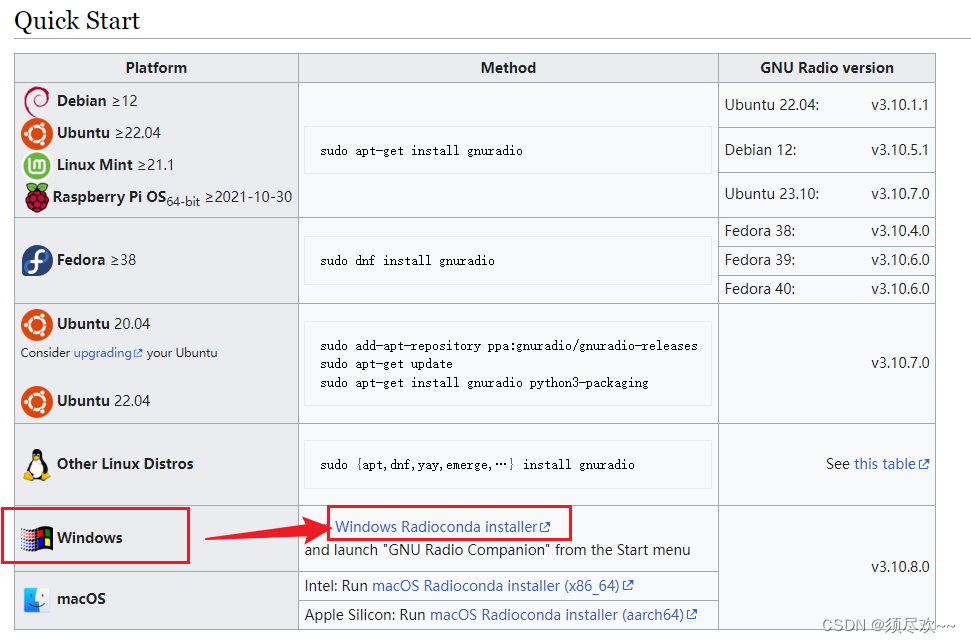Viewport: 971px width, 643px height.
Task: Click the Method column header
Action: tap(507, 67)
